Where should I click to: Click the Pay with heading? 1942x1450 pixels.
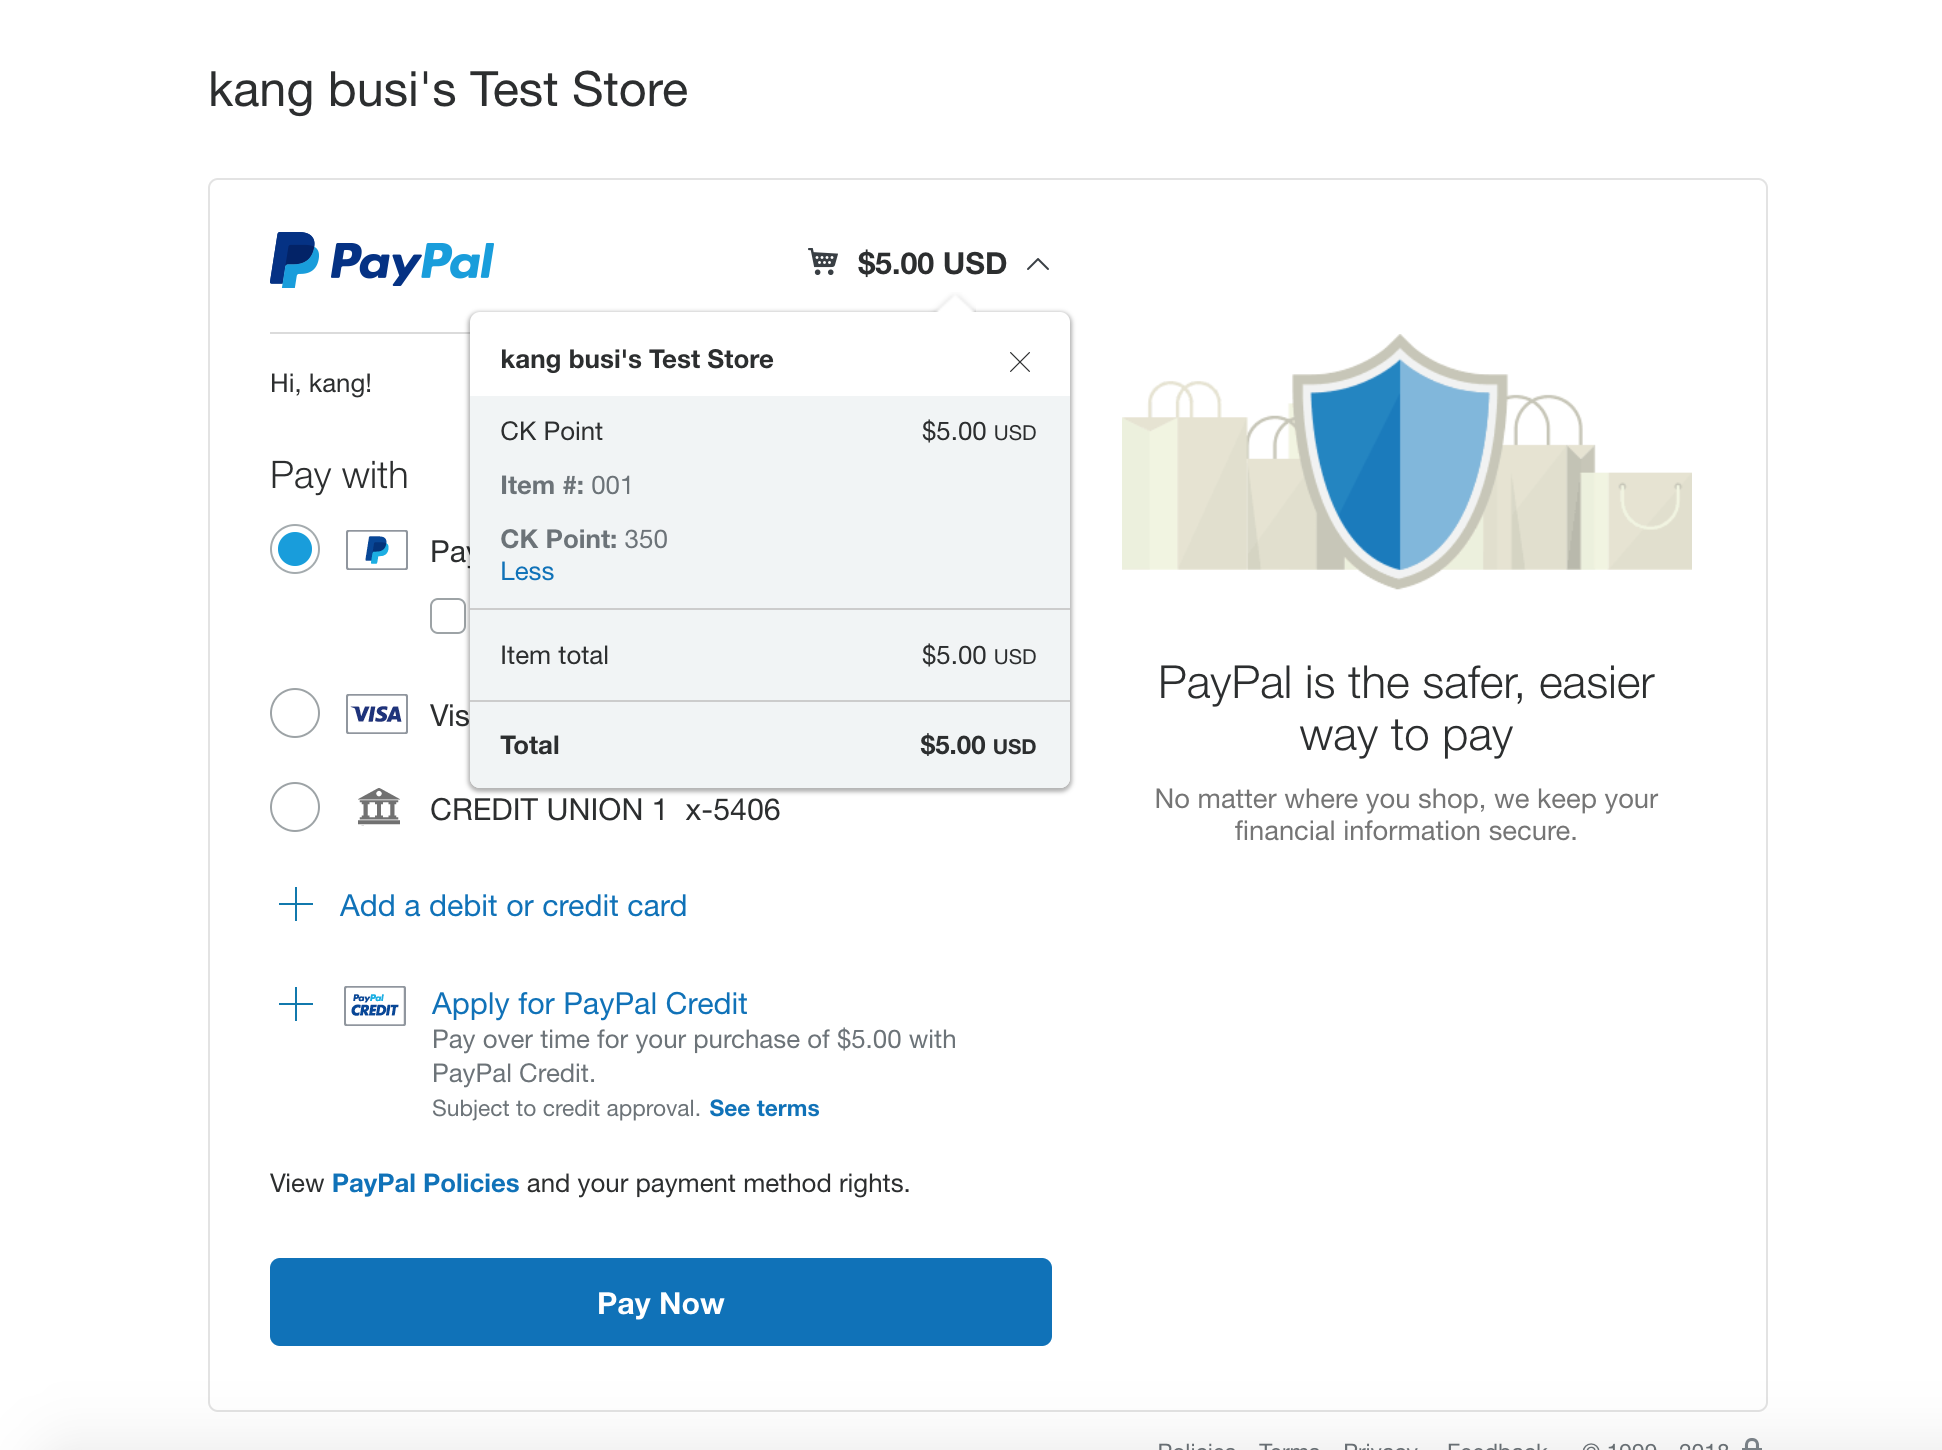(x=339, y=476)
